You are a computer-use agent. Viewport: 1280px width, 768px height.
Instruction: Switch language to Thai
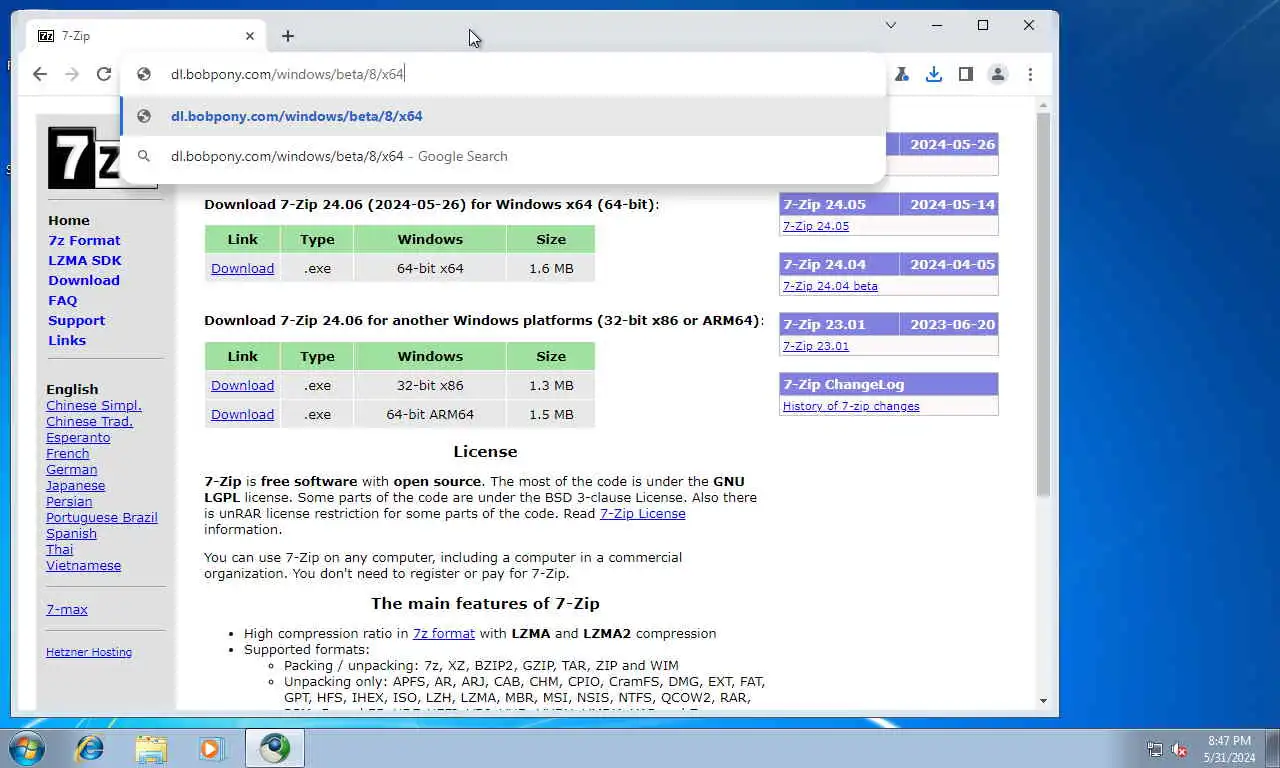click(x=59, y=549)
